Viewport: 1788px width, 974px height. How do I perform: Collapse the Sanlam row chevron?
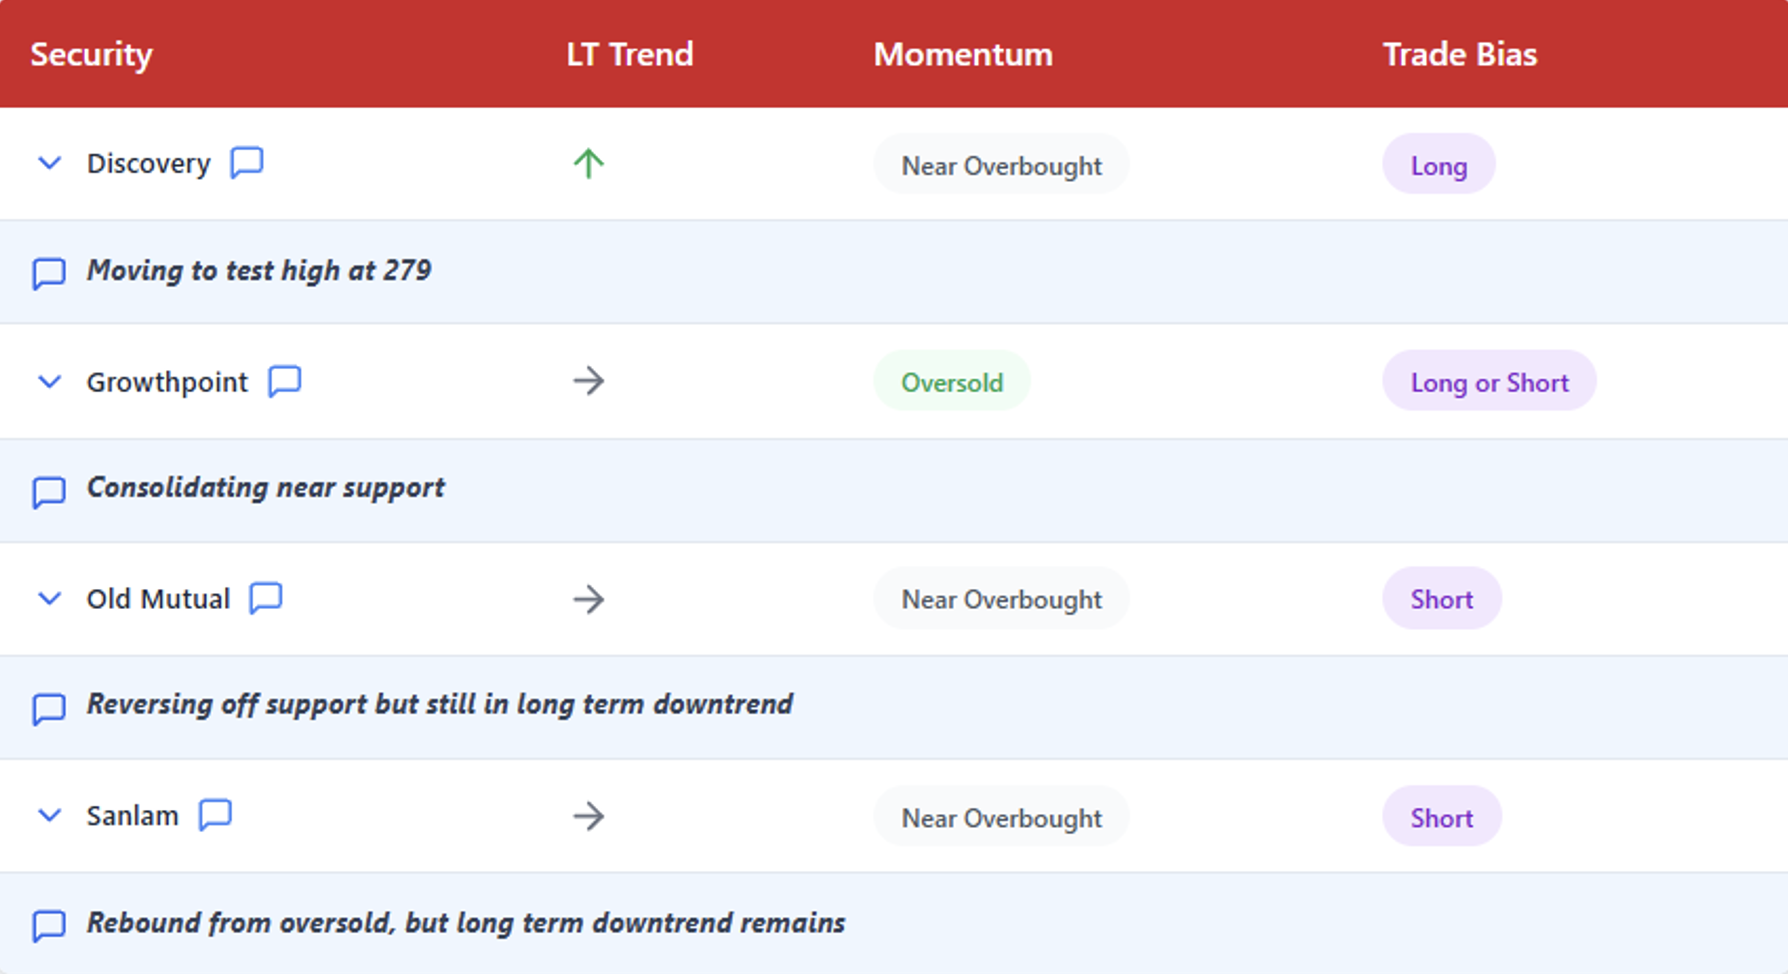49,815
